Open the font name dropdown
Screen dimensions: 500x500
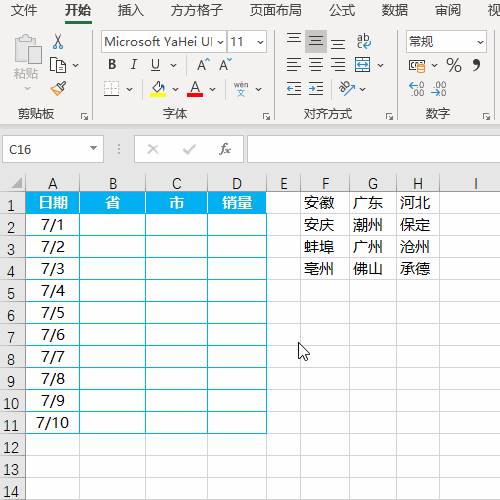(220, 42)
